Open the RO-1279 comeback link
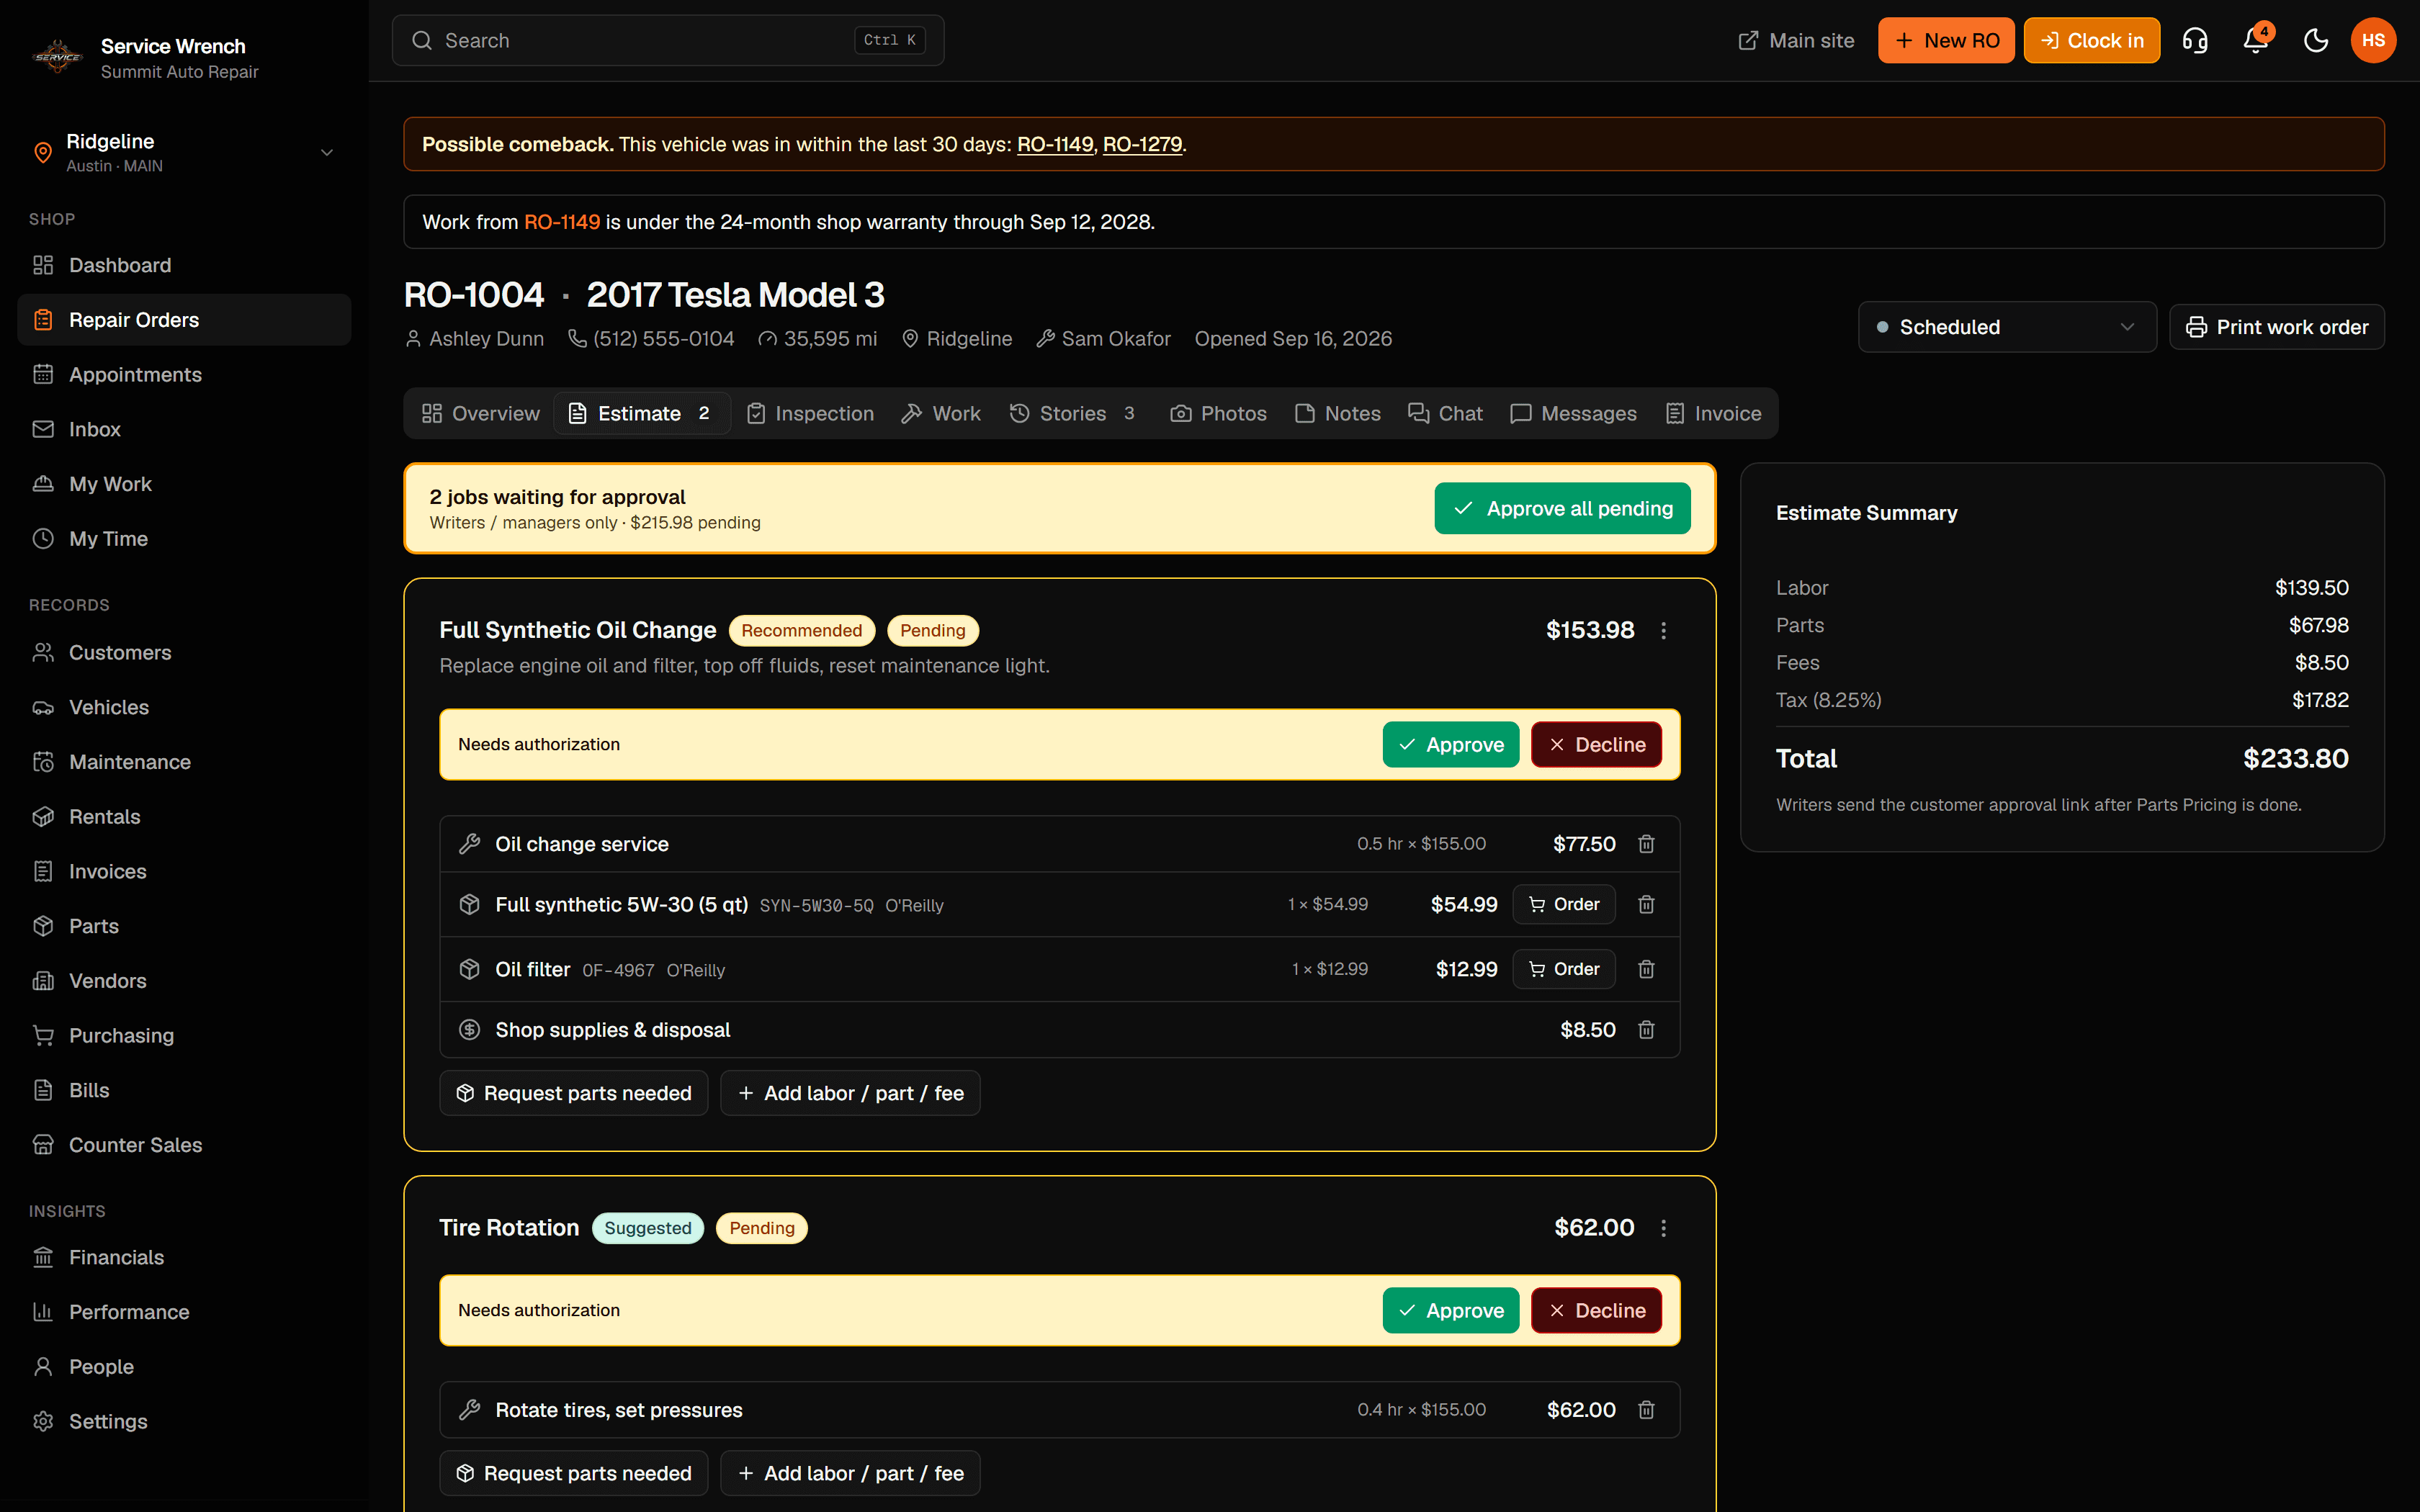 coord(1142,144)
